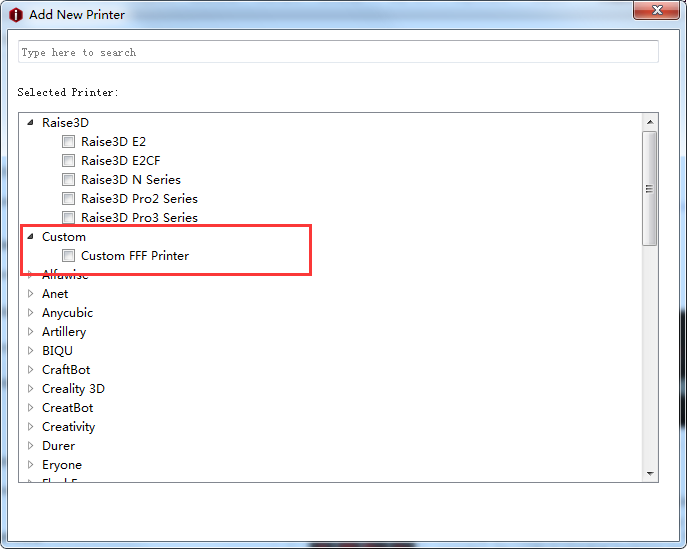The height and width of the screenshot is (549, 687).
Task: Check the Raise3D E2 checkbox
Action: (68, 142)
